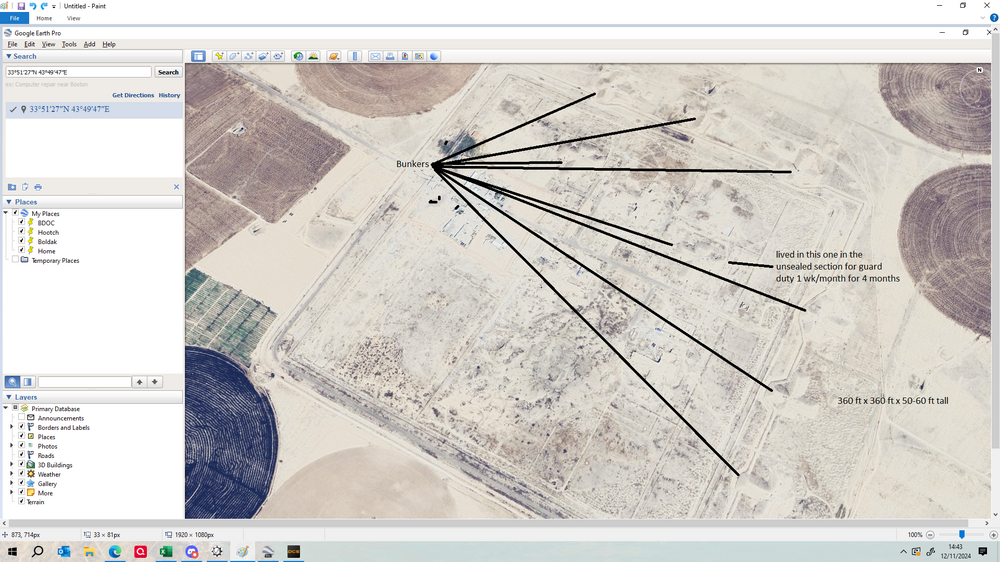Open the Google Earth Edit menu
Viewport: 1000px width, 562px height.
point(29,44)
